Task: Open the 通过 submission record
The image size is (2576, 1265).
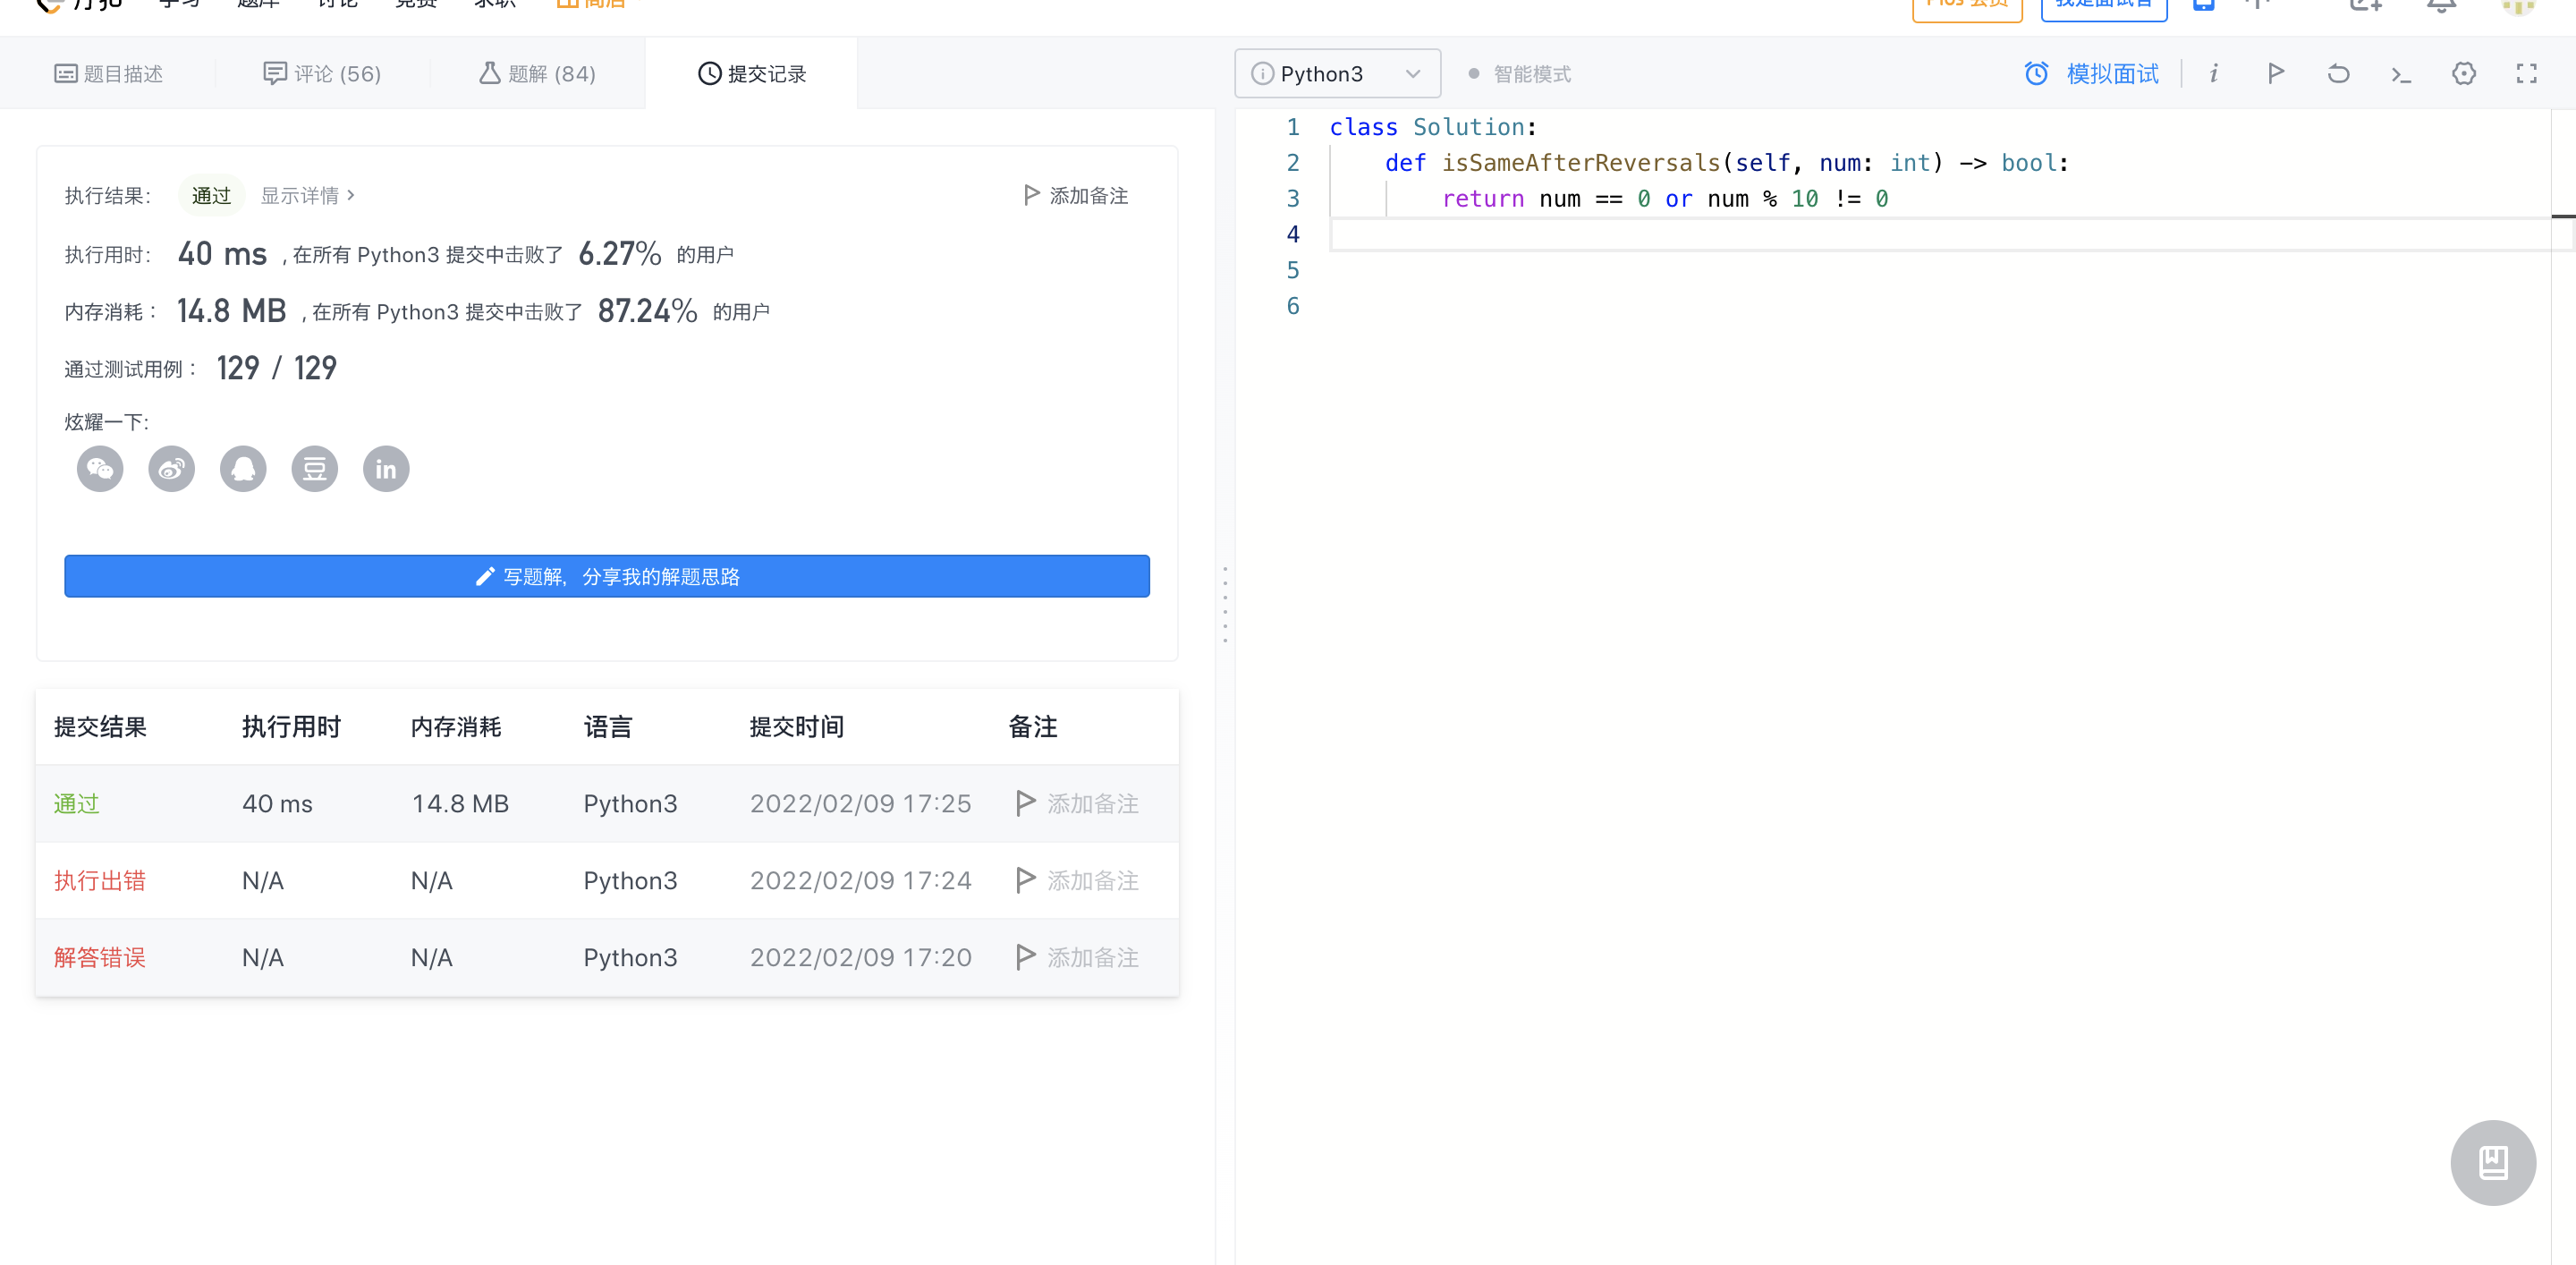Action: (x=77, y=803)
